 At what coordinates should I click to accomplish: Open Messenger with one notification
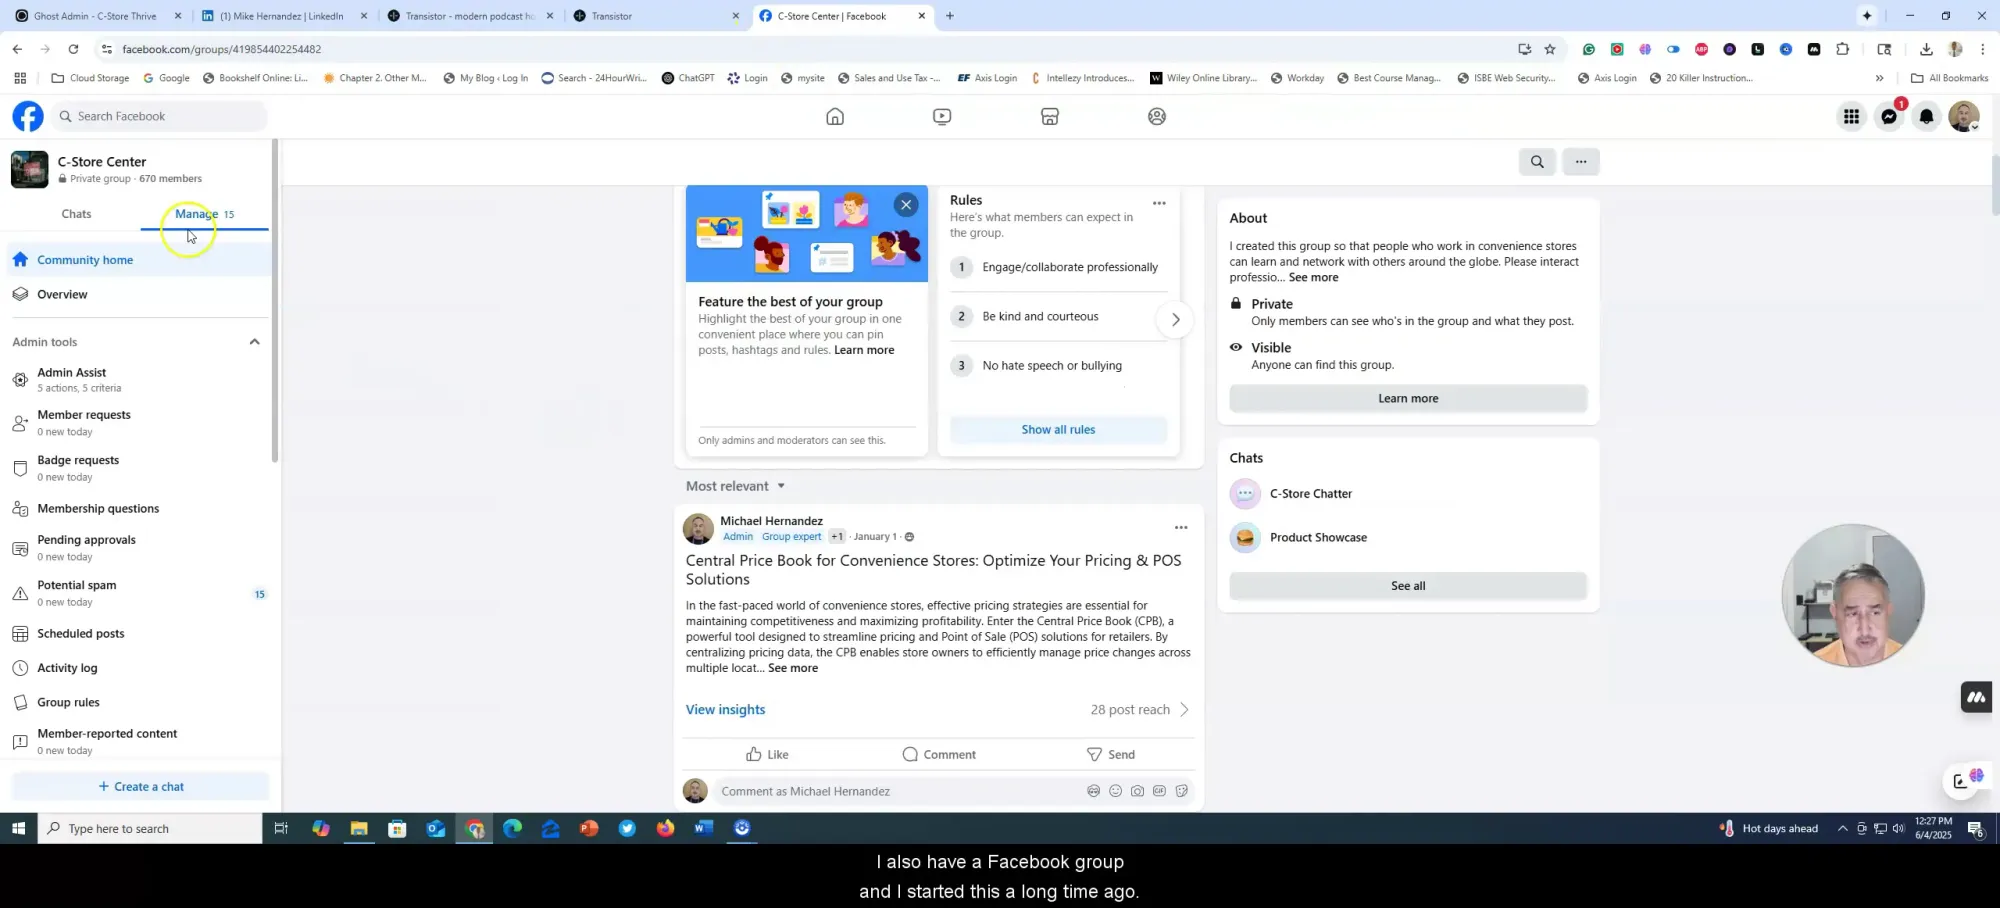pos(1889,117)
